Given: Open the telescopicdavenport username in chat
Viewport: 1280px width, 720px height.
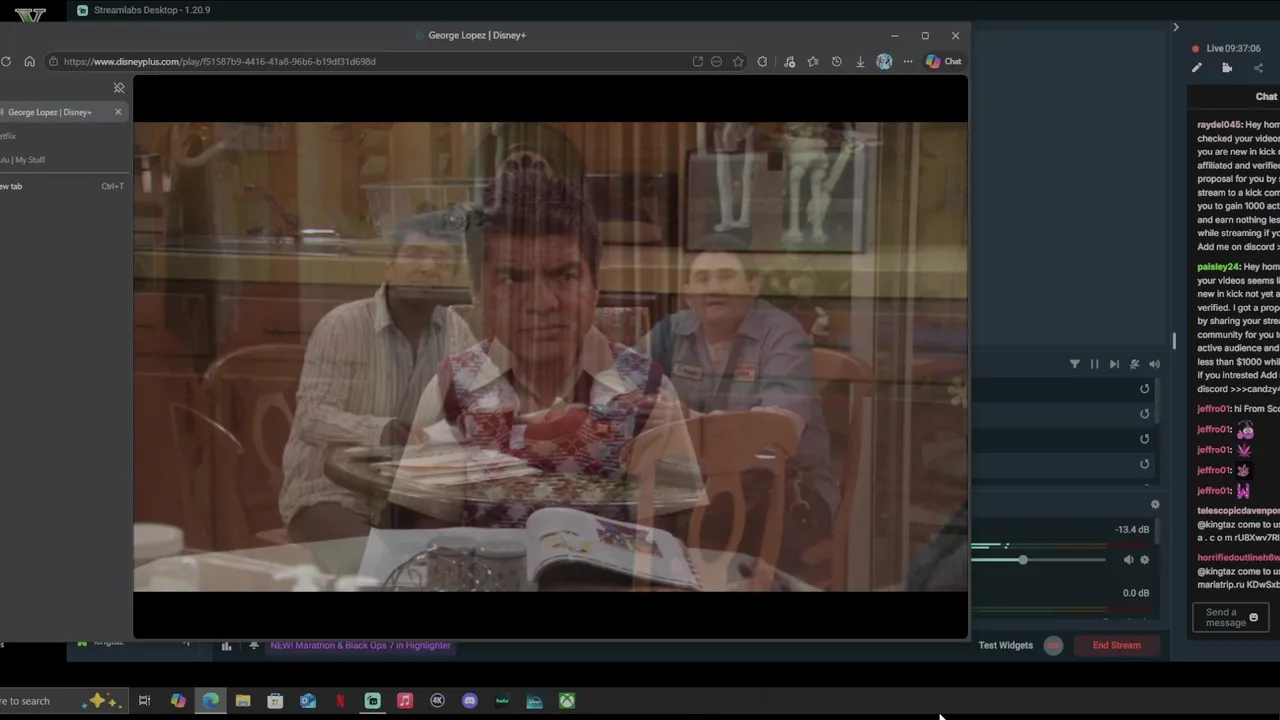Looking at the screenshot, I should (1238, 511).
